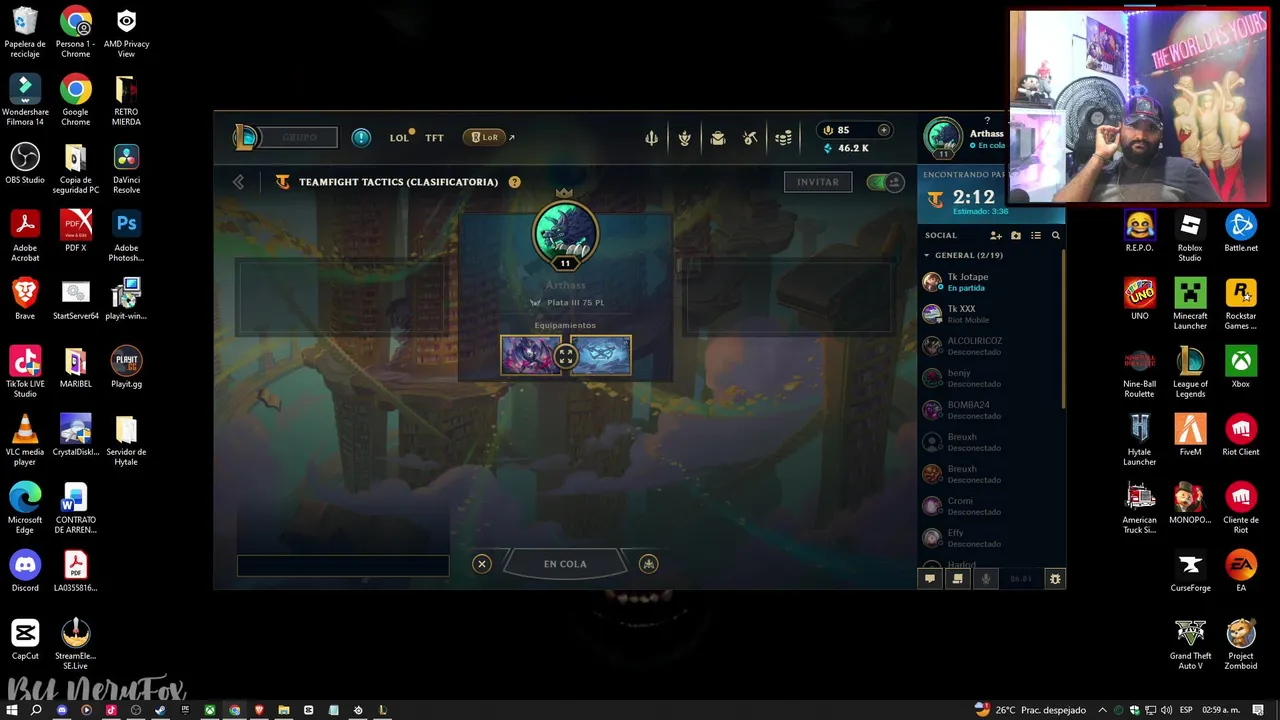Open the taskbar clock at 02:59 a. m.
This screenshot has width=1280, height=720.
(x=1223, y=710)
